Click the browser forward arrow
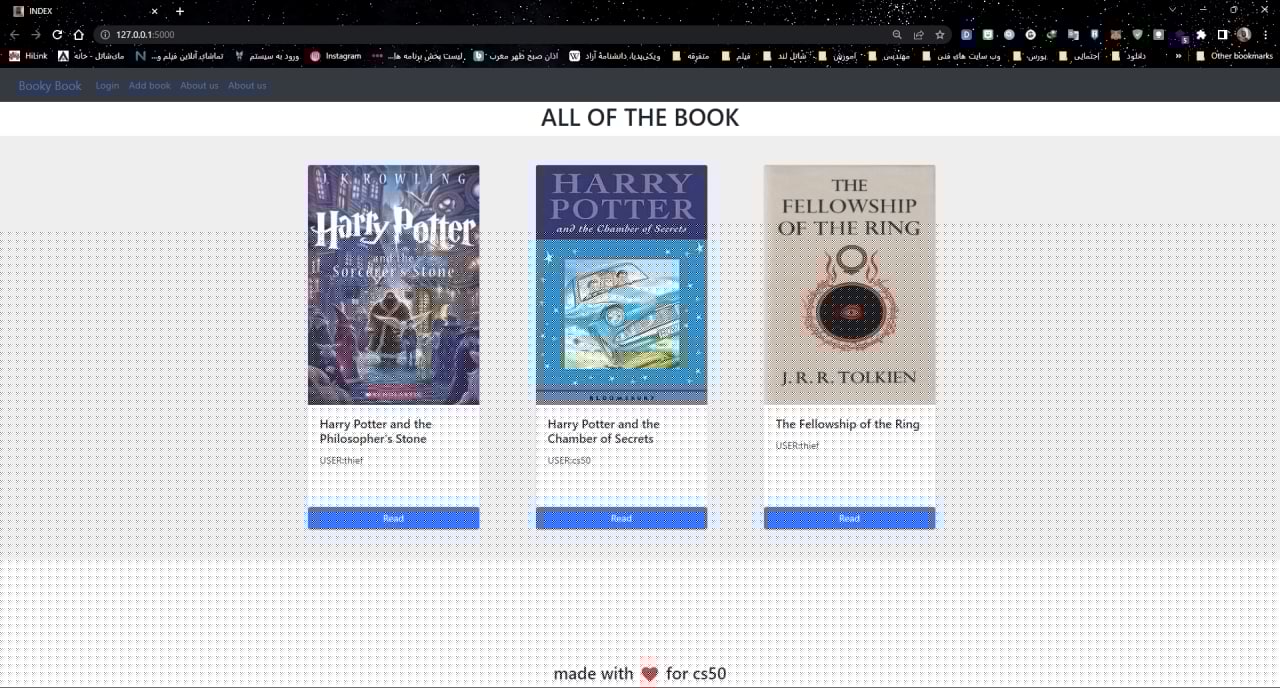1280x688 pixels. 36,34
